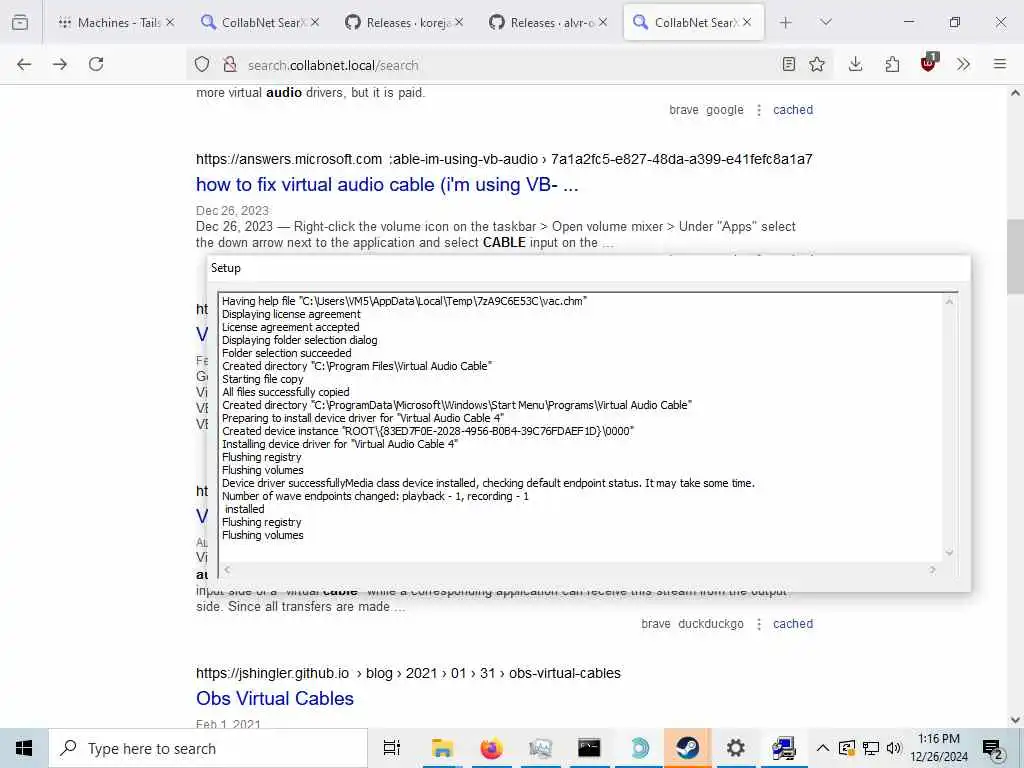Viewport: 1024px width, 768px height.
Task: Open a new browser tab
Action: pos(786,22)
